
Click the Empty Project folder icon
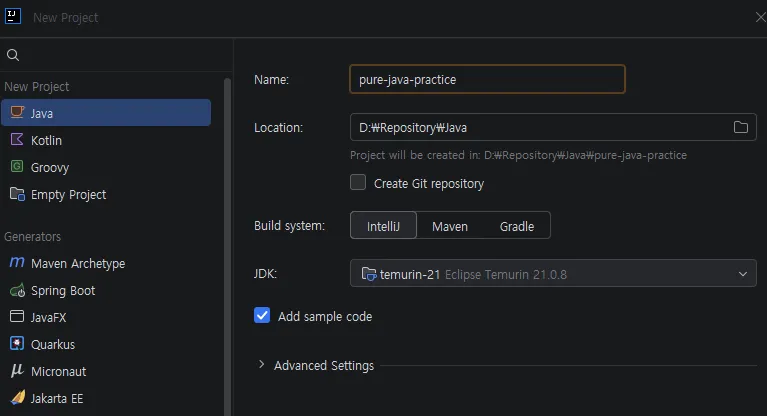tap(17, 194)
